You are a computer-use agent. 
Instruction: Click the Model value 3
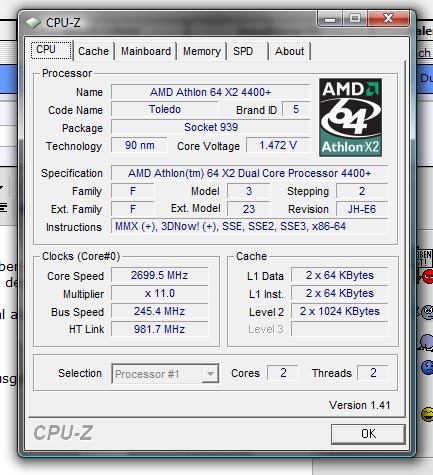pos(249,191)
